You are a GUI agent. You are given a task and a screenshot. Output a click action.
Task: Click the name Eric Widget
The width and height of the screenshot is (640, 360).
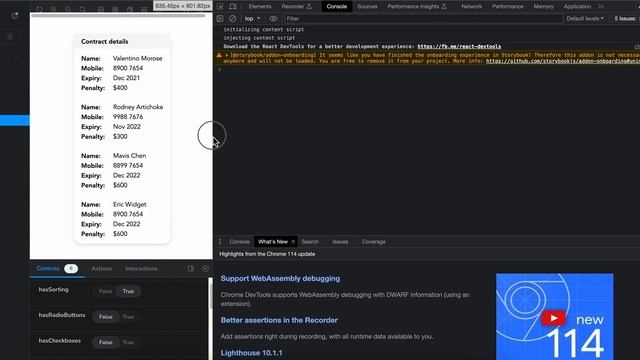click(x=129, y=204)
